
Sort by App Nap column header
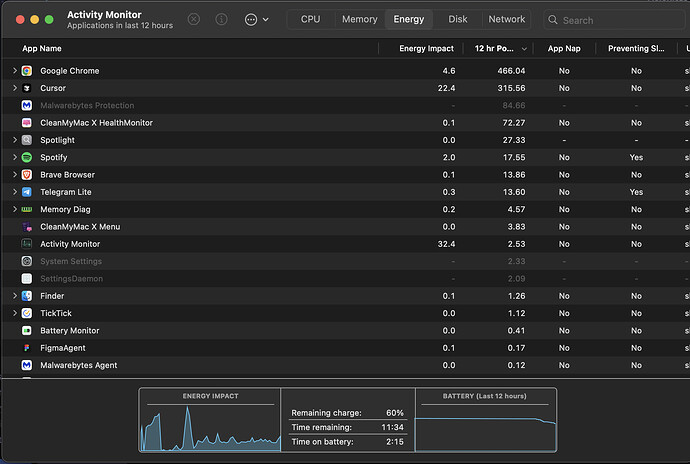(x=564, y=48)
